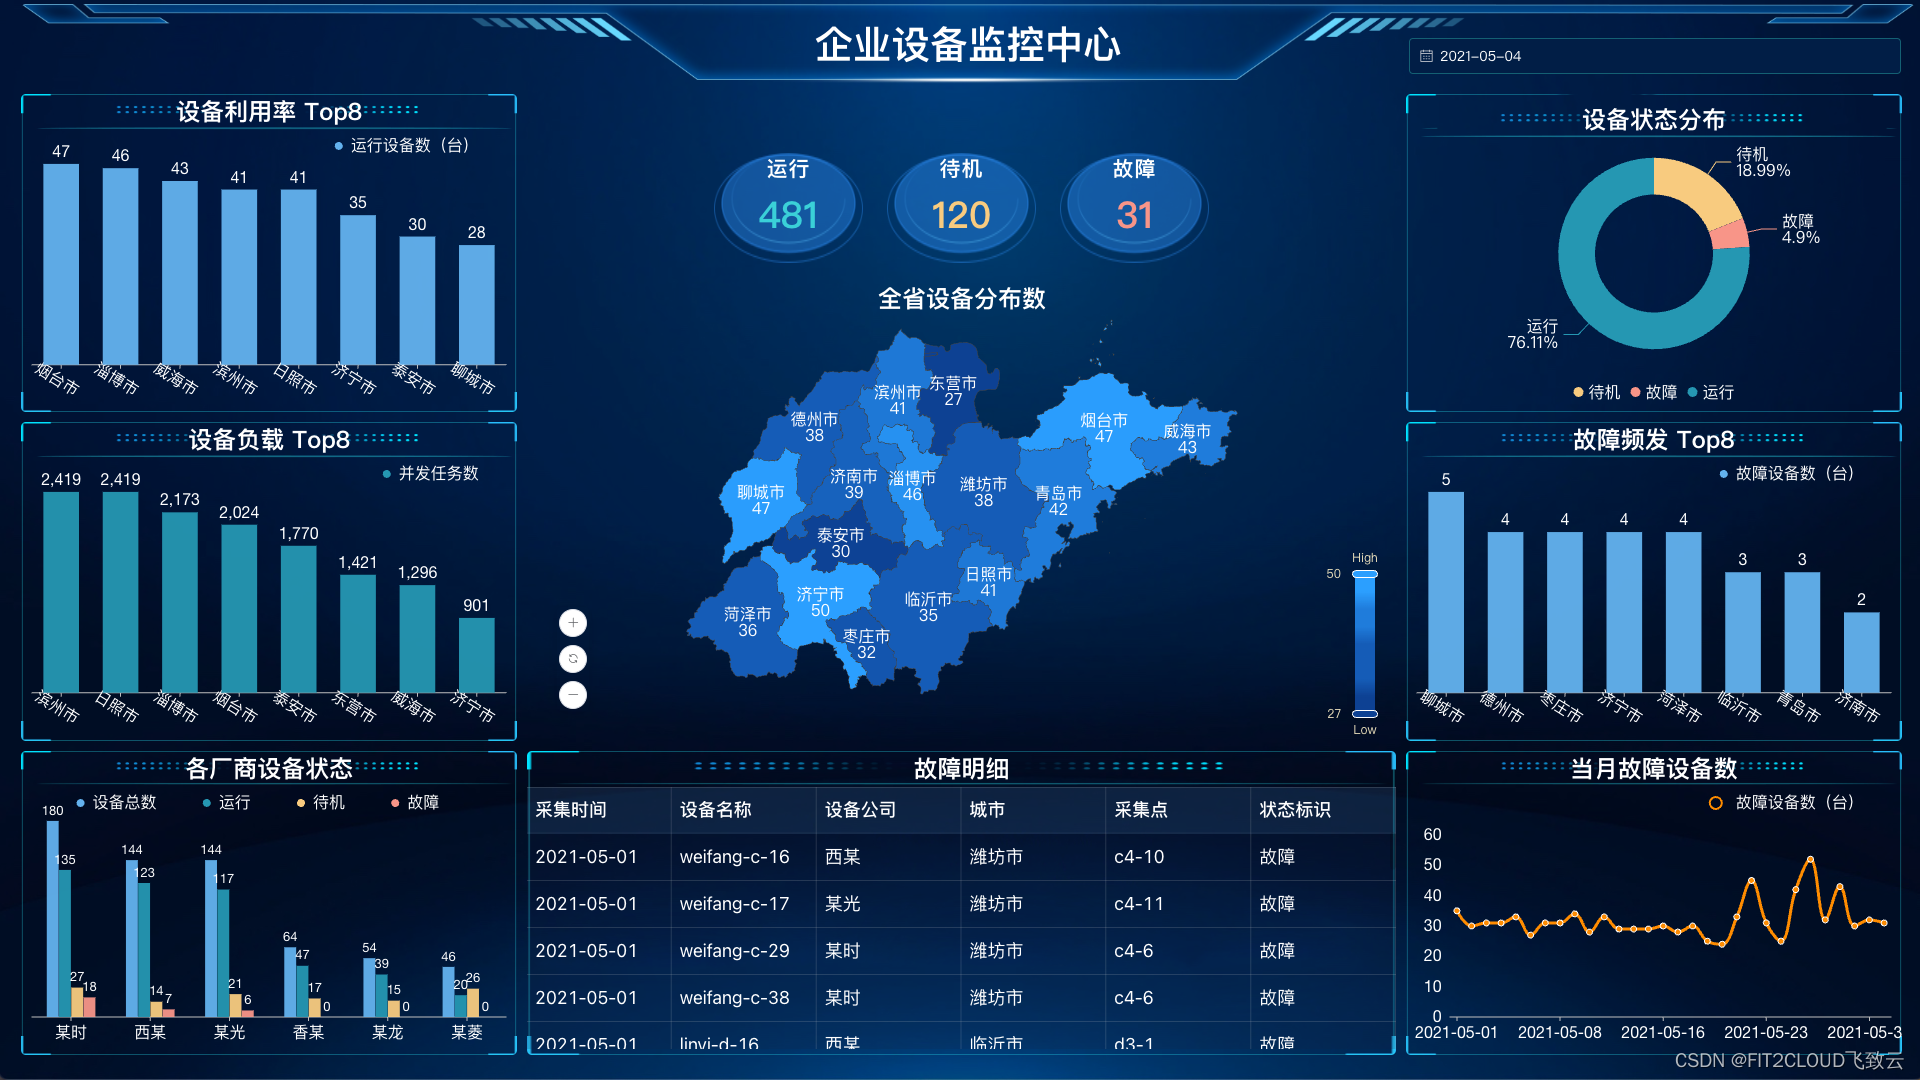Toggle 故障 legend in device status donut
The image size is (1920, 1080).
tap(1654, 392)
